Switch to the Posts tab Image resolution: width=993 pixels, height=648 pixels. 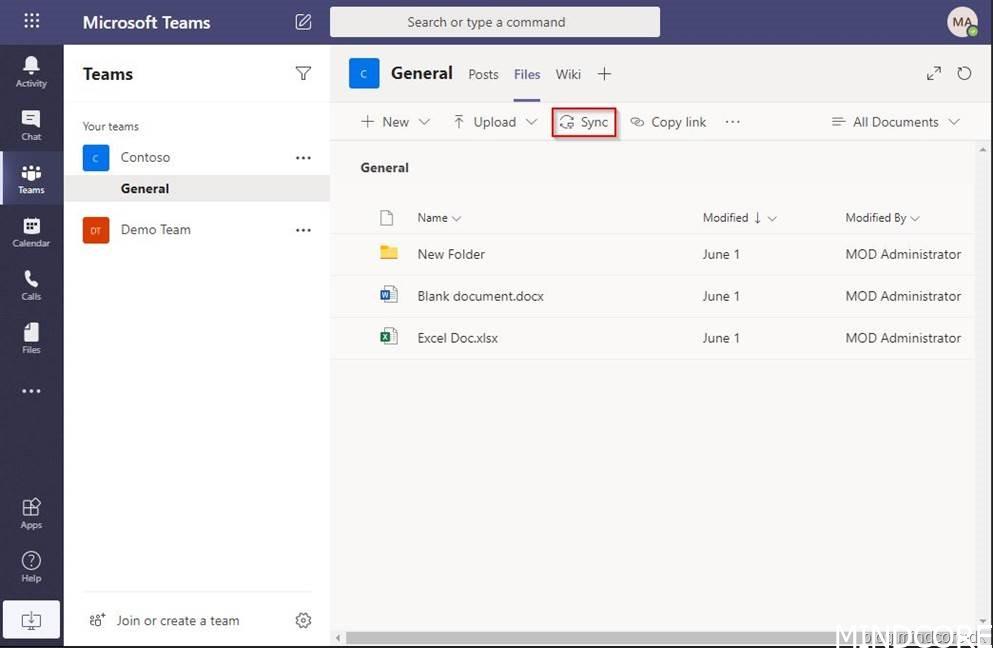pyautogui.click(x=483, y=74)
